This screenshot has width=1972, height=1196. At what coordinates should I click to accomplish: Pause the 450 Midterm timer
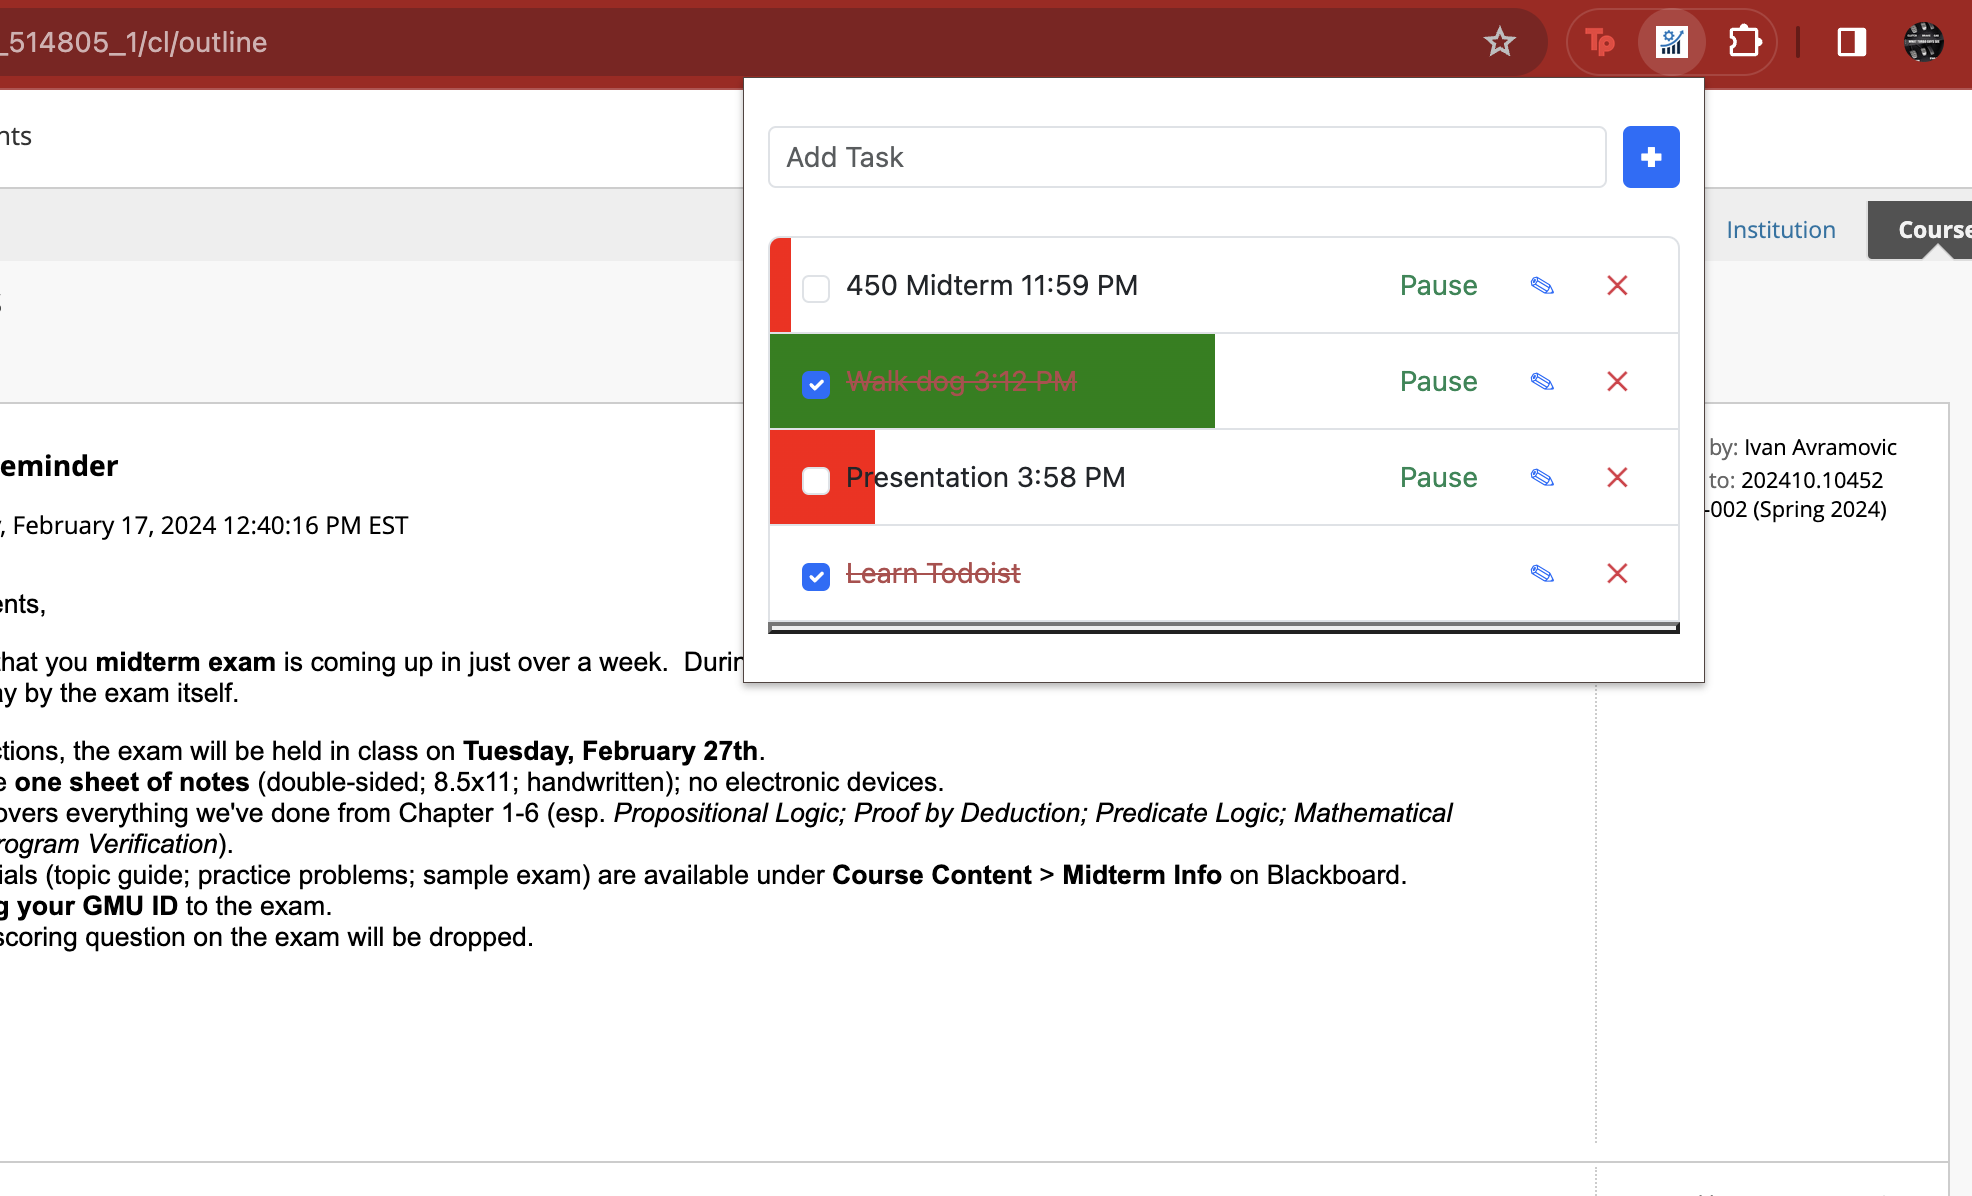coord(1438,286)
